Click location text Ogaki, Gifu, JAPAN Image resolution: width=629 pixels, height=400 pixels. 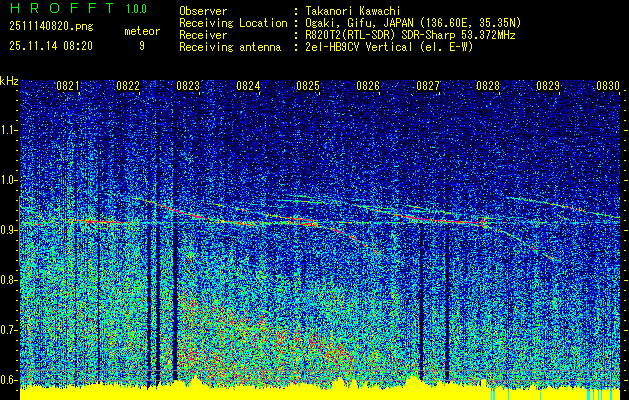[x=359, y=23]
